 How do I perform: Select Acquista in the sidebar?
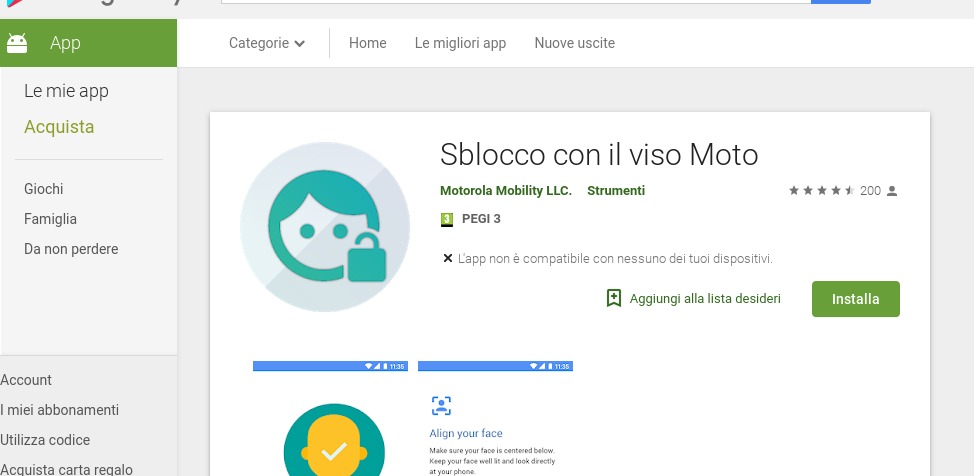click(x=59, y=127)
